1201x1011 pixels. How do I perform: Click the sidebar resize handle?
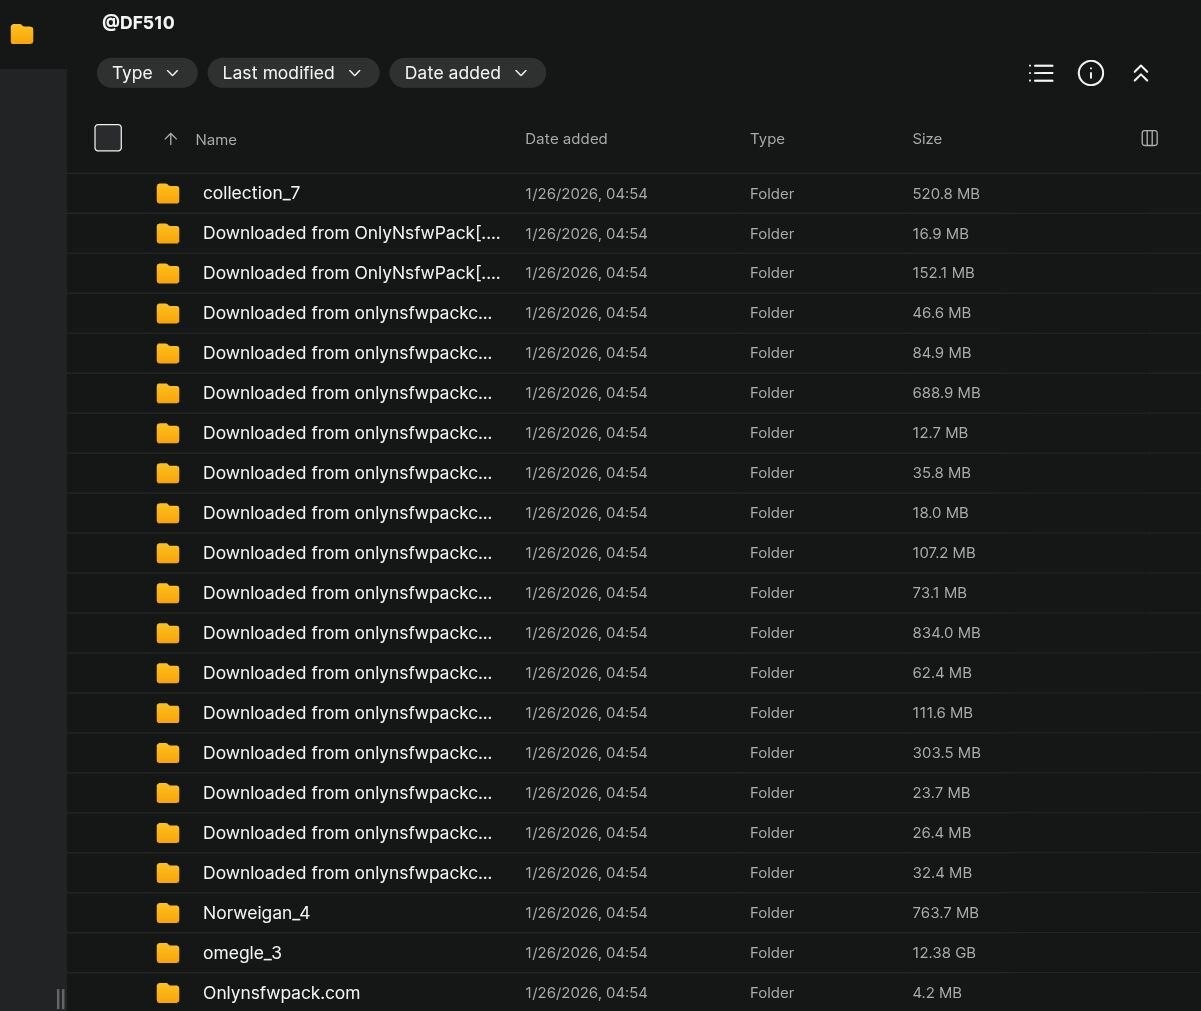click(60, 998)
